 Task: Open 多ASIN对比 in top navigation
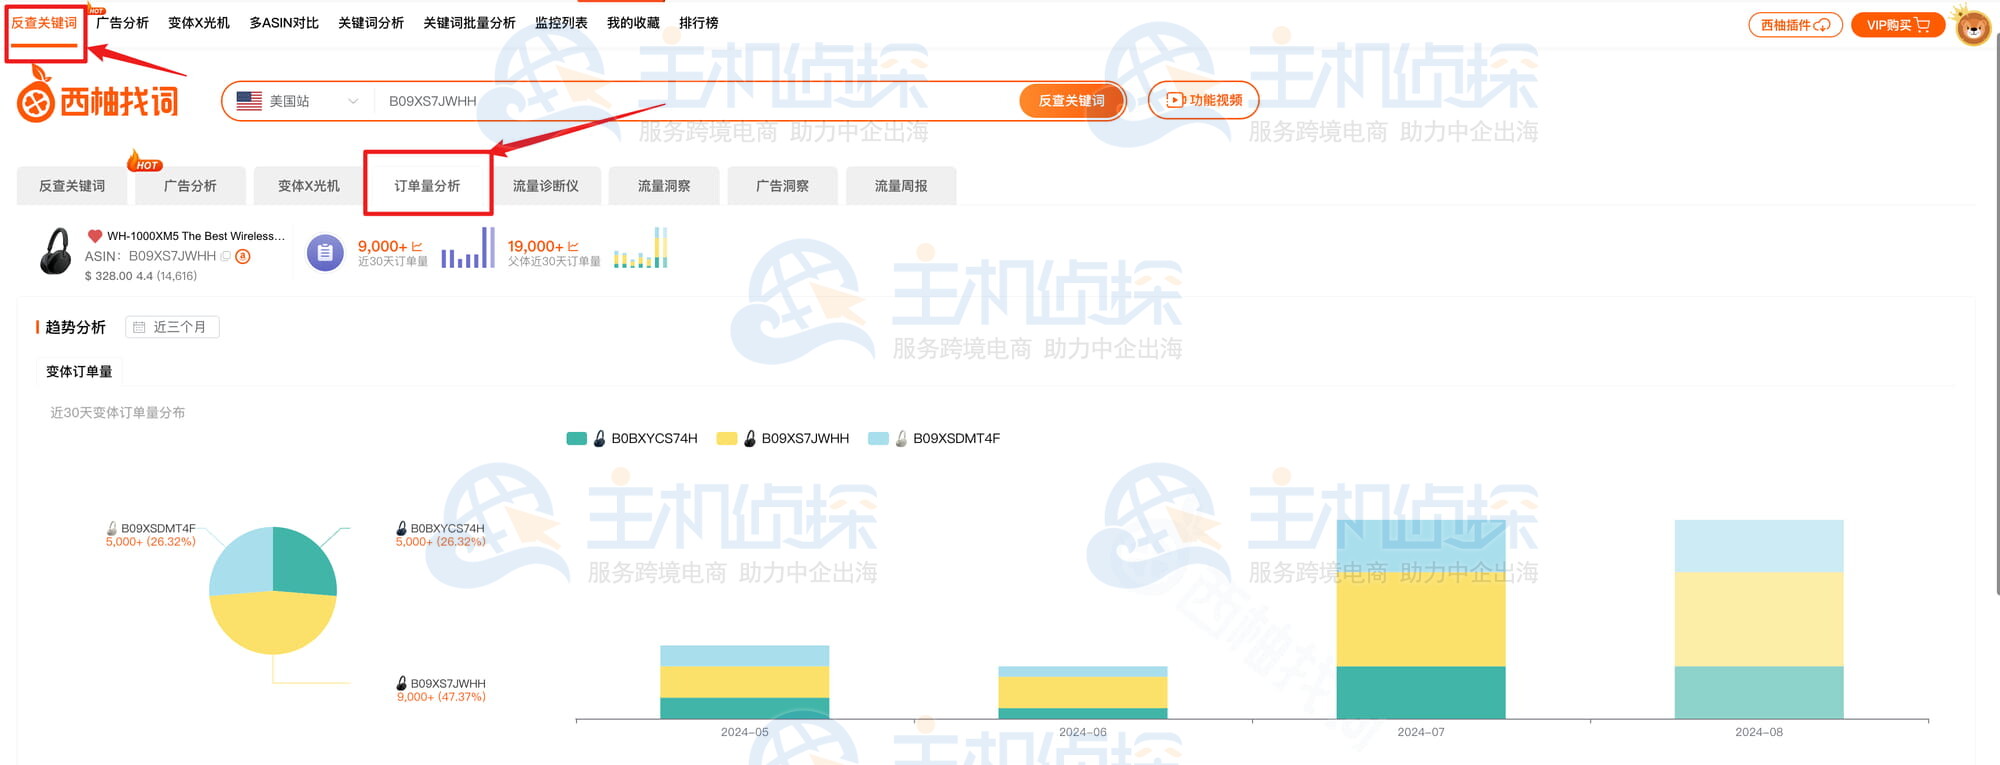[x=284, y=23]
